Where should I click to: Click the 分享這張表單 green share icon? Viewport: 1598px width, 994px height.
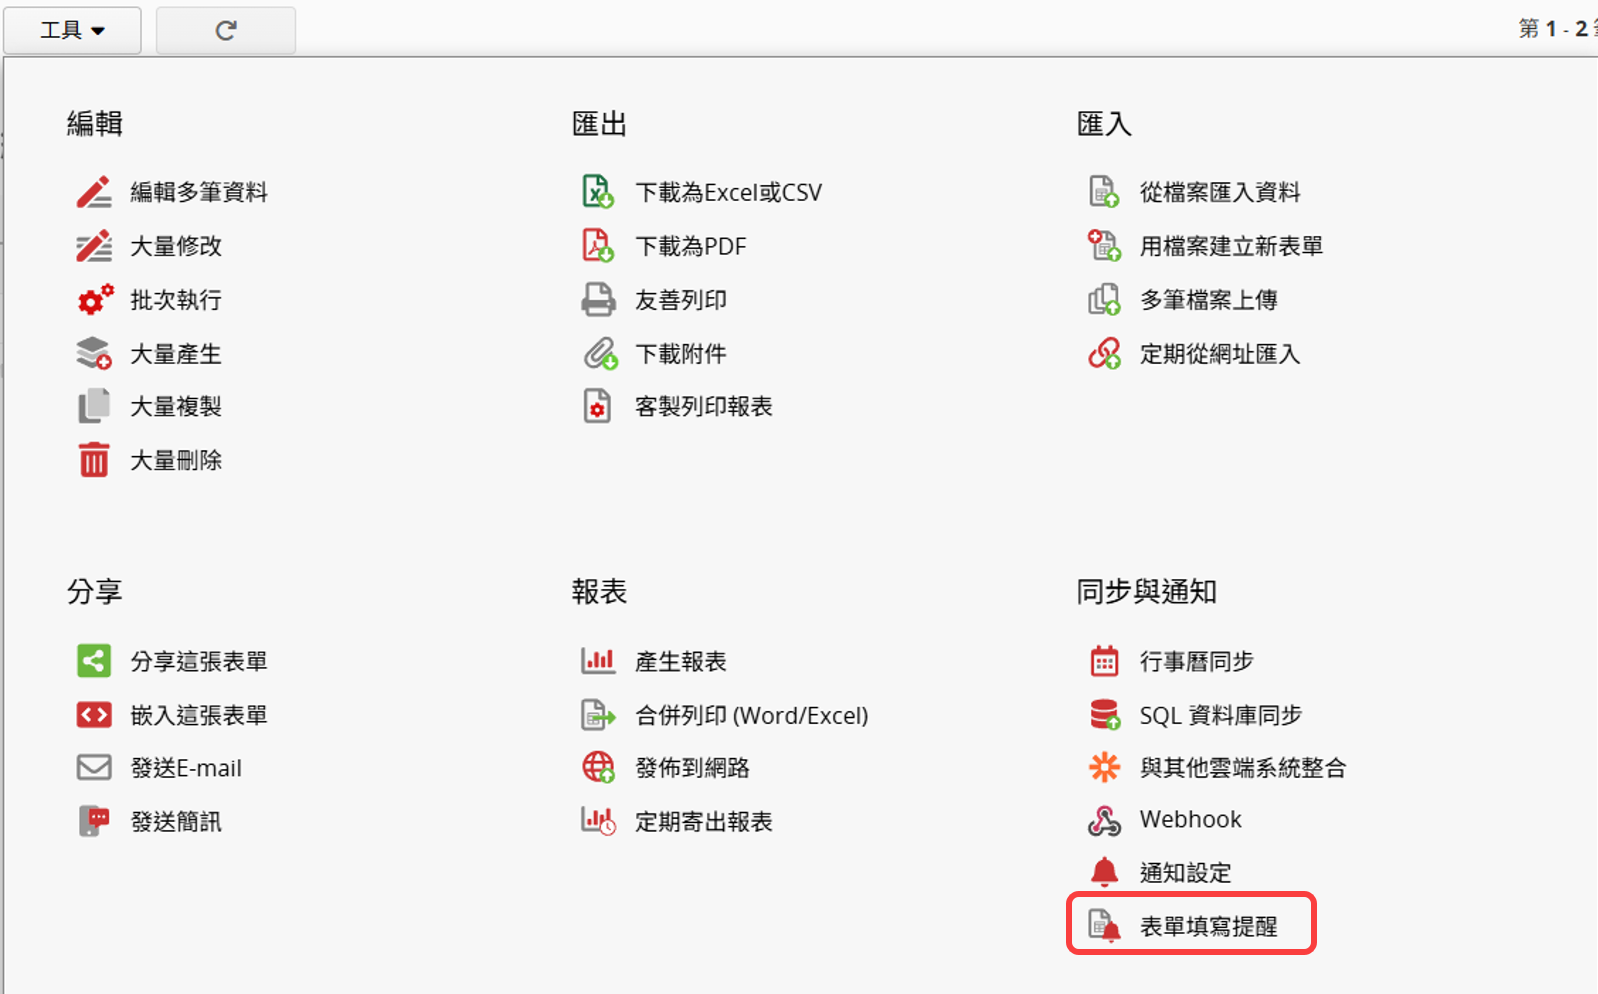pyautogui.click(x=94, y=661)
